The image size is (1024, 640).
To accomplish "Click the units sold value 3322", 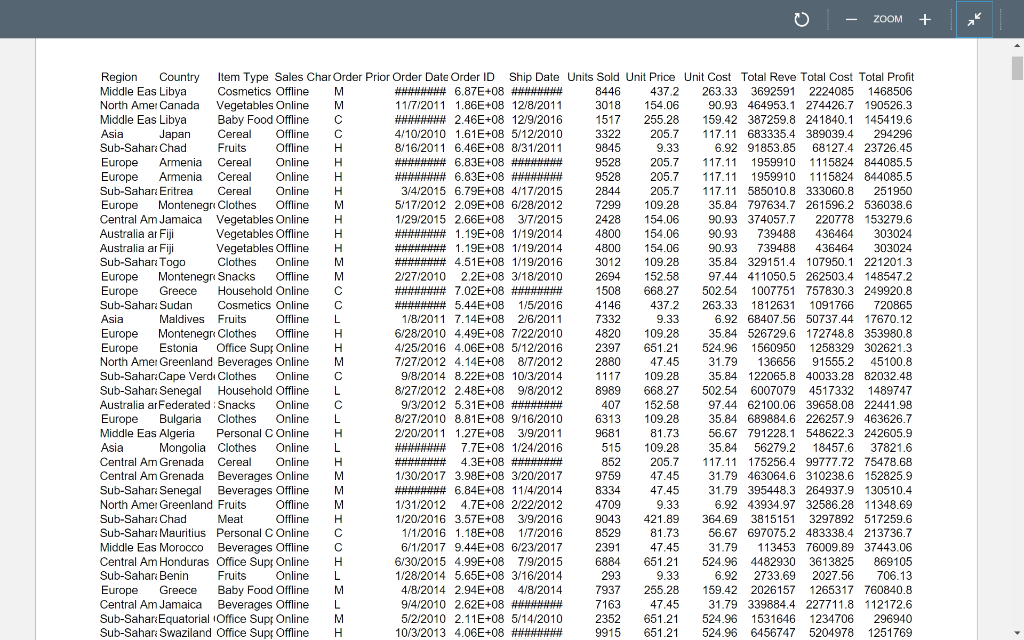I will 607,134.
